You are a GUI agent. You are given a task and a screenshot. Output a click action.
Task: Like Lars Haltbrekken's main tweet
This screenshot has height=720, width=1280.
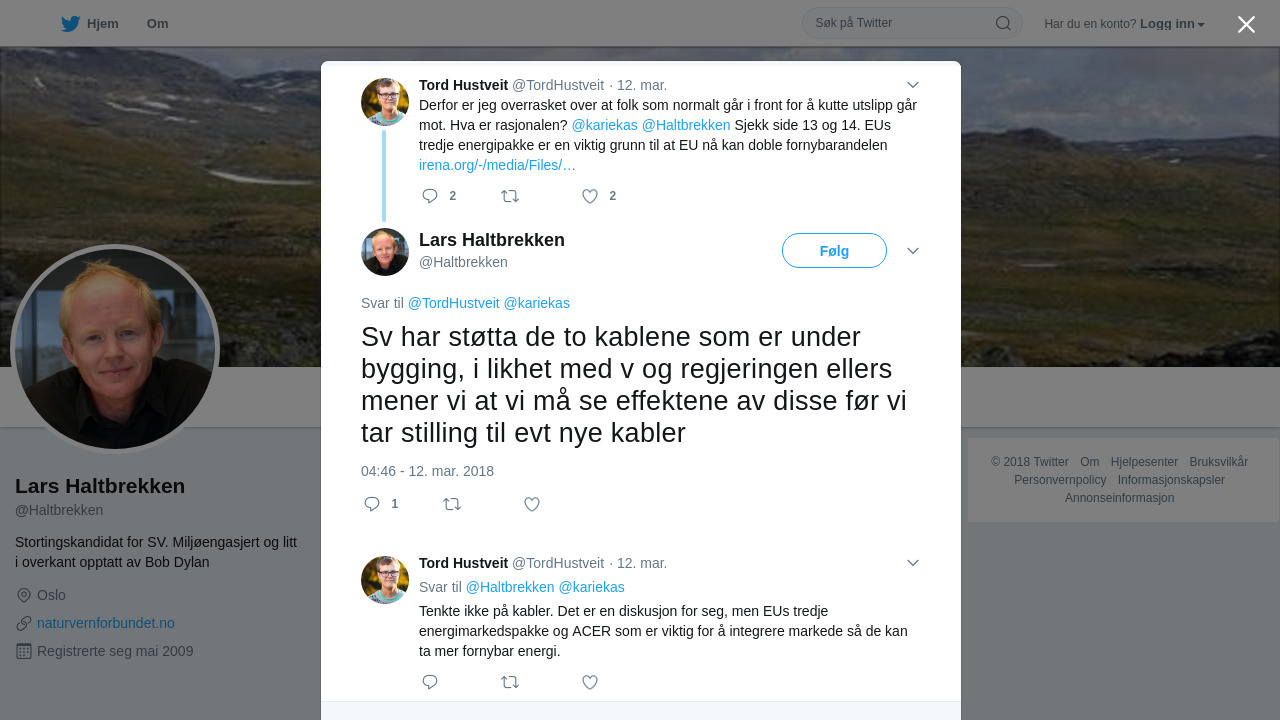click(x=532, y=504)
